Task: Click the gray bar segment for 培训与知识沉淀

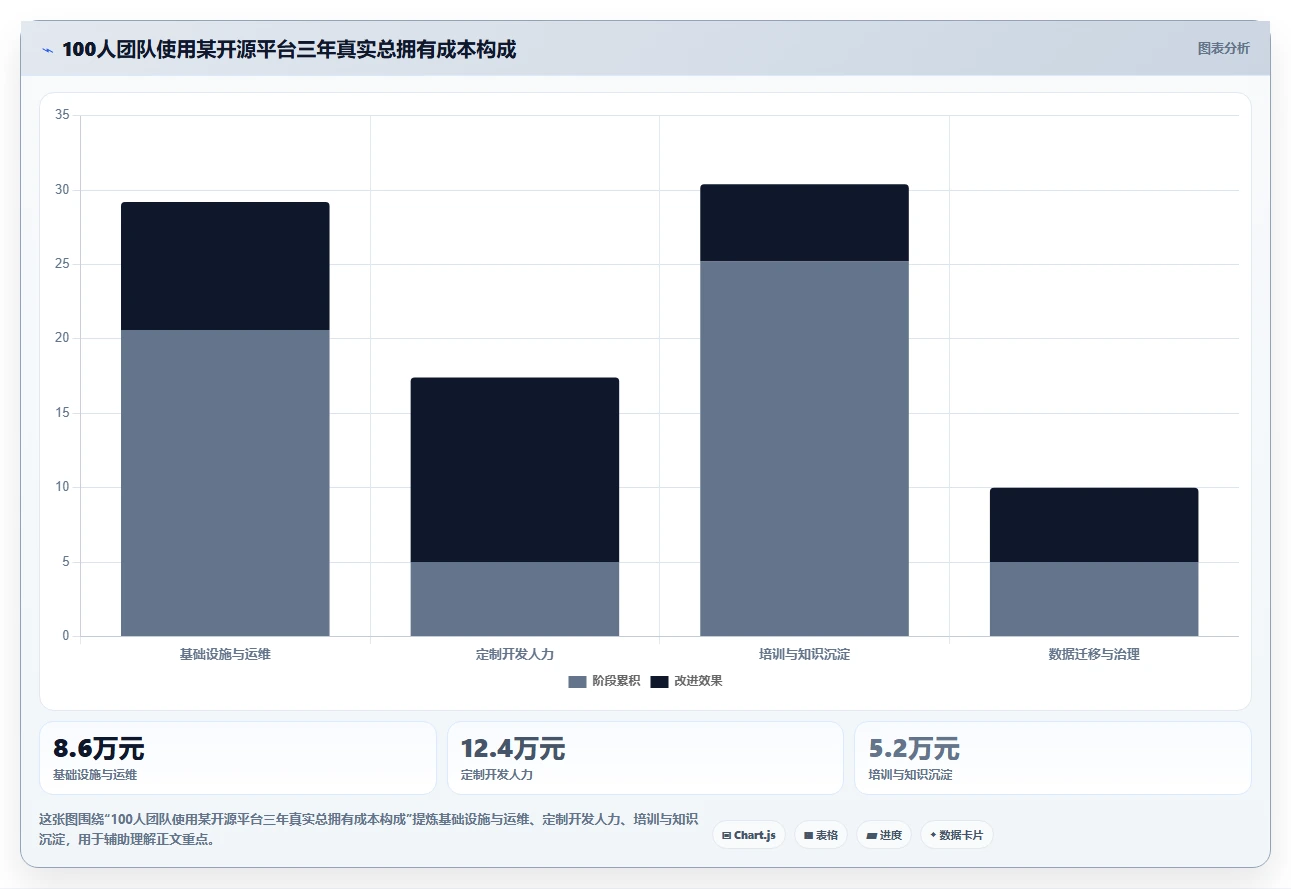Action: click(x=804, y=448)
